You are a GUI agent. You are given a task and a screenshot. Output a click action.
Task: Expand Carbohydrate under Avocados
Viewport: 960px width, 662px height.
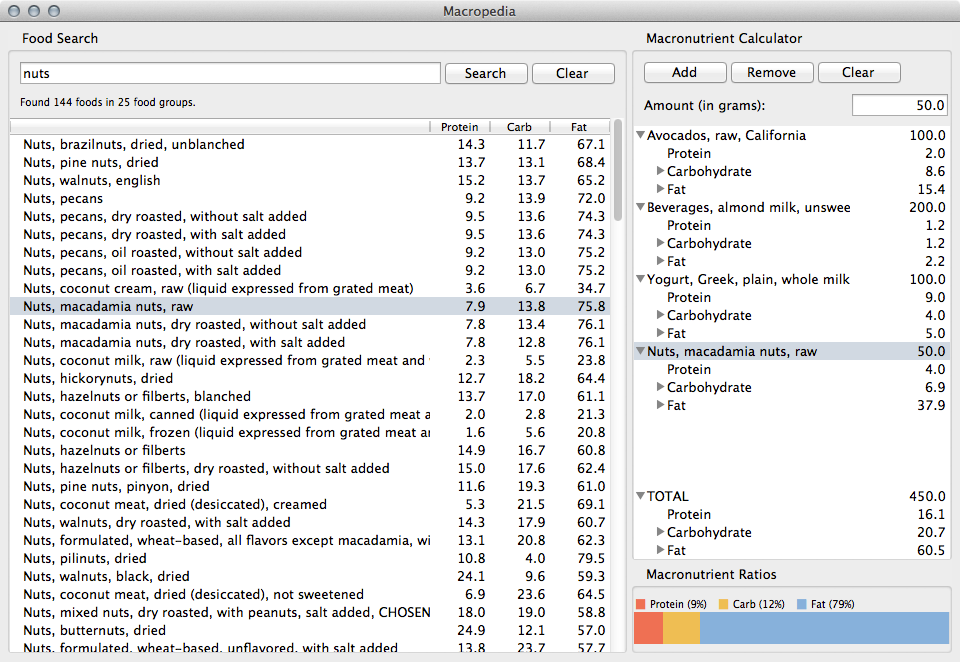click(x=660, y=171)
